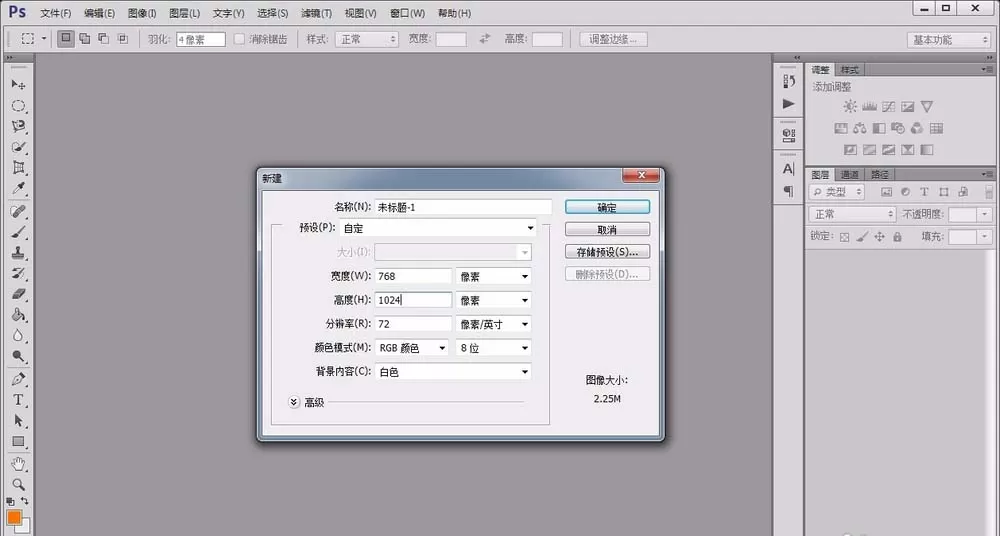Viewport: 1000px width, 536px height.
Task: Click the 存储预设 button
Action: coord(607,252)
